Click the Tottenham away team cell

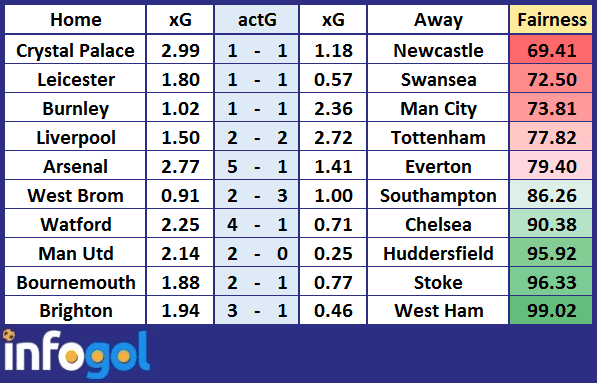click(x=438, y=137)
